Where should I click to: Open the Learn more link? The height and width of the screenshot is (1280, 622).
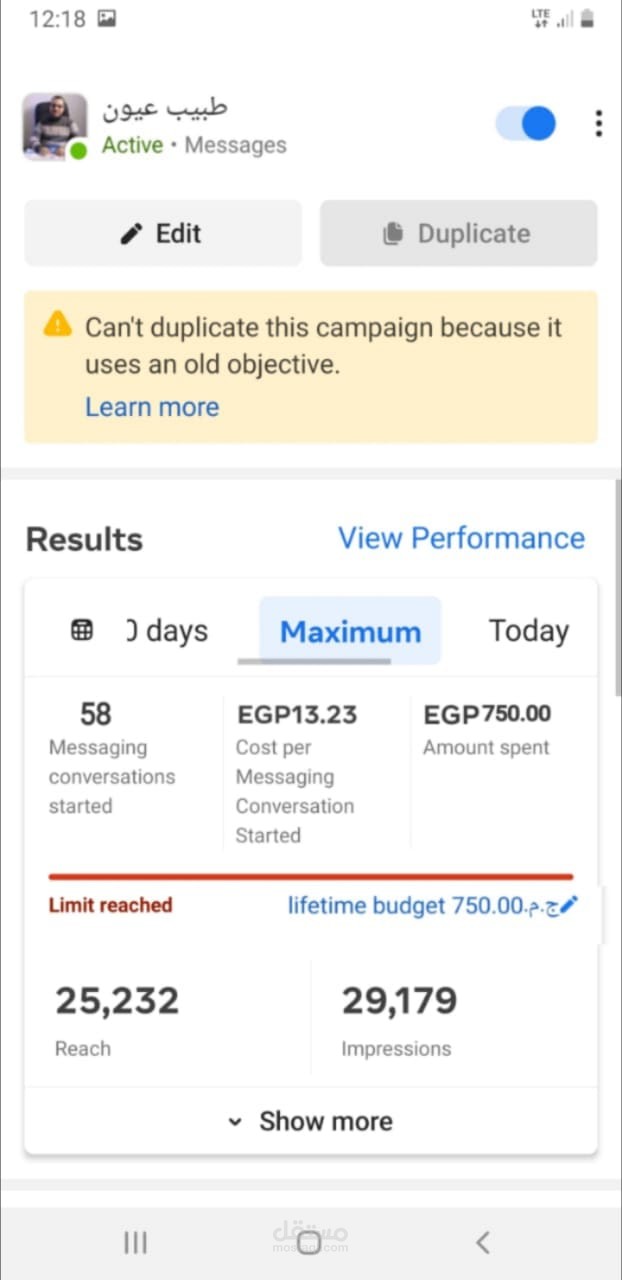click(x=152, y=407)
